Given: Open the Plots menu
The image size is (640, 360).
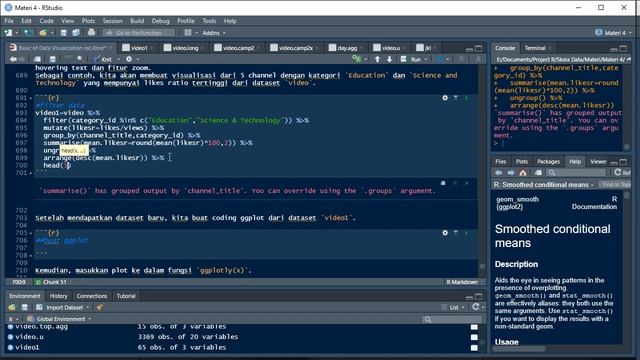Looking at the screenshot, I should pyautogui.click(x=88, y=21).
